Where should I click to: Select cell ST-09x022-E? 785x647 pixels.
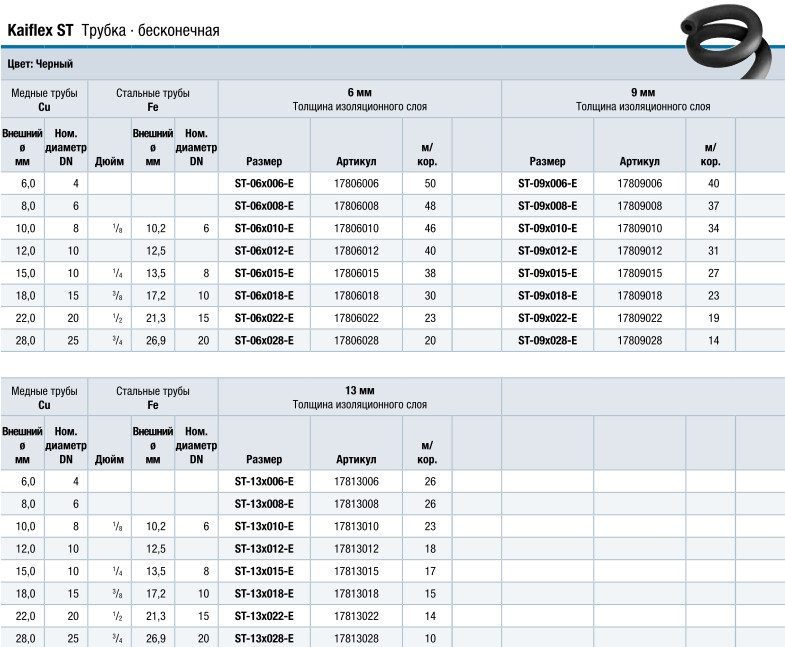[x=547, y=318]
